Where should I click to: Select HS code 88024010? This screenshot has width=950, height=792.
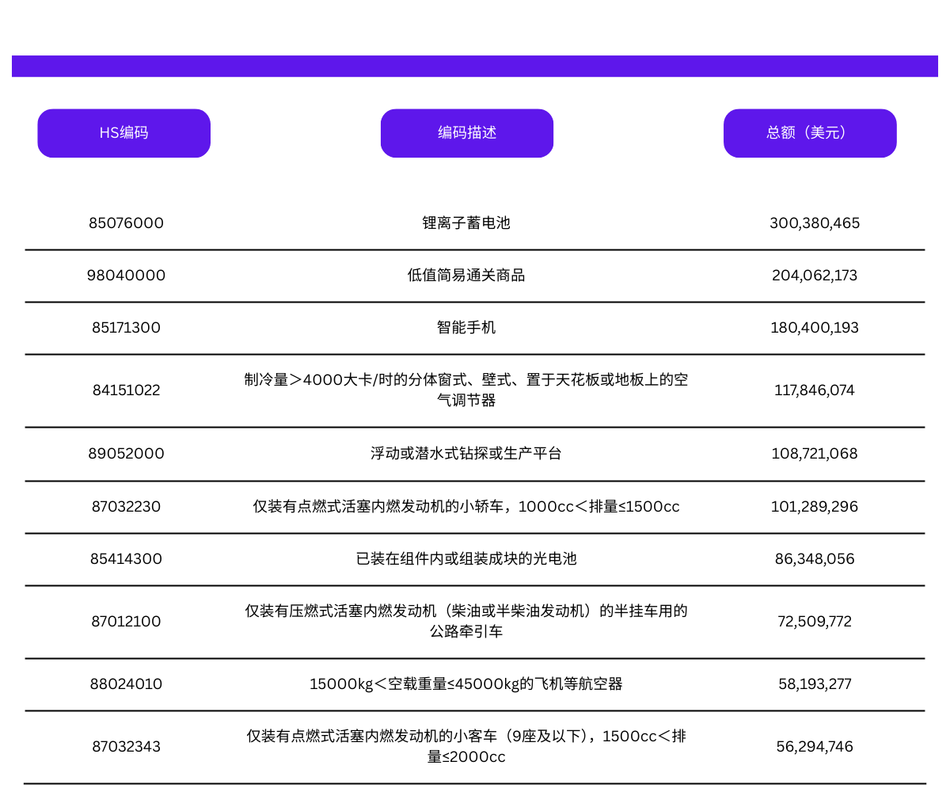[x=126, y=684]
